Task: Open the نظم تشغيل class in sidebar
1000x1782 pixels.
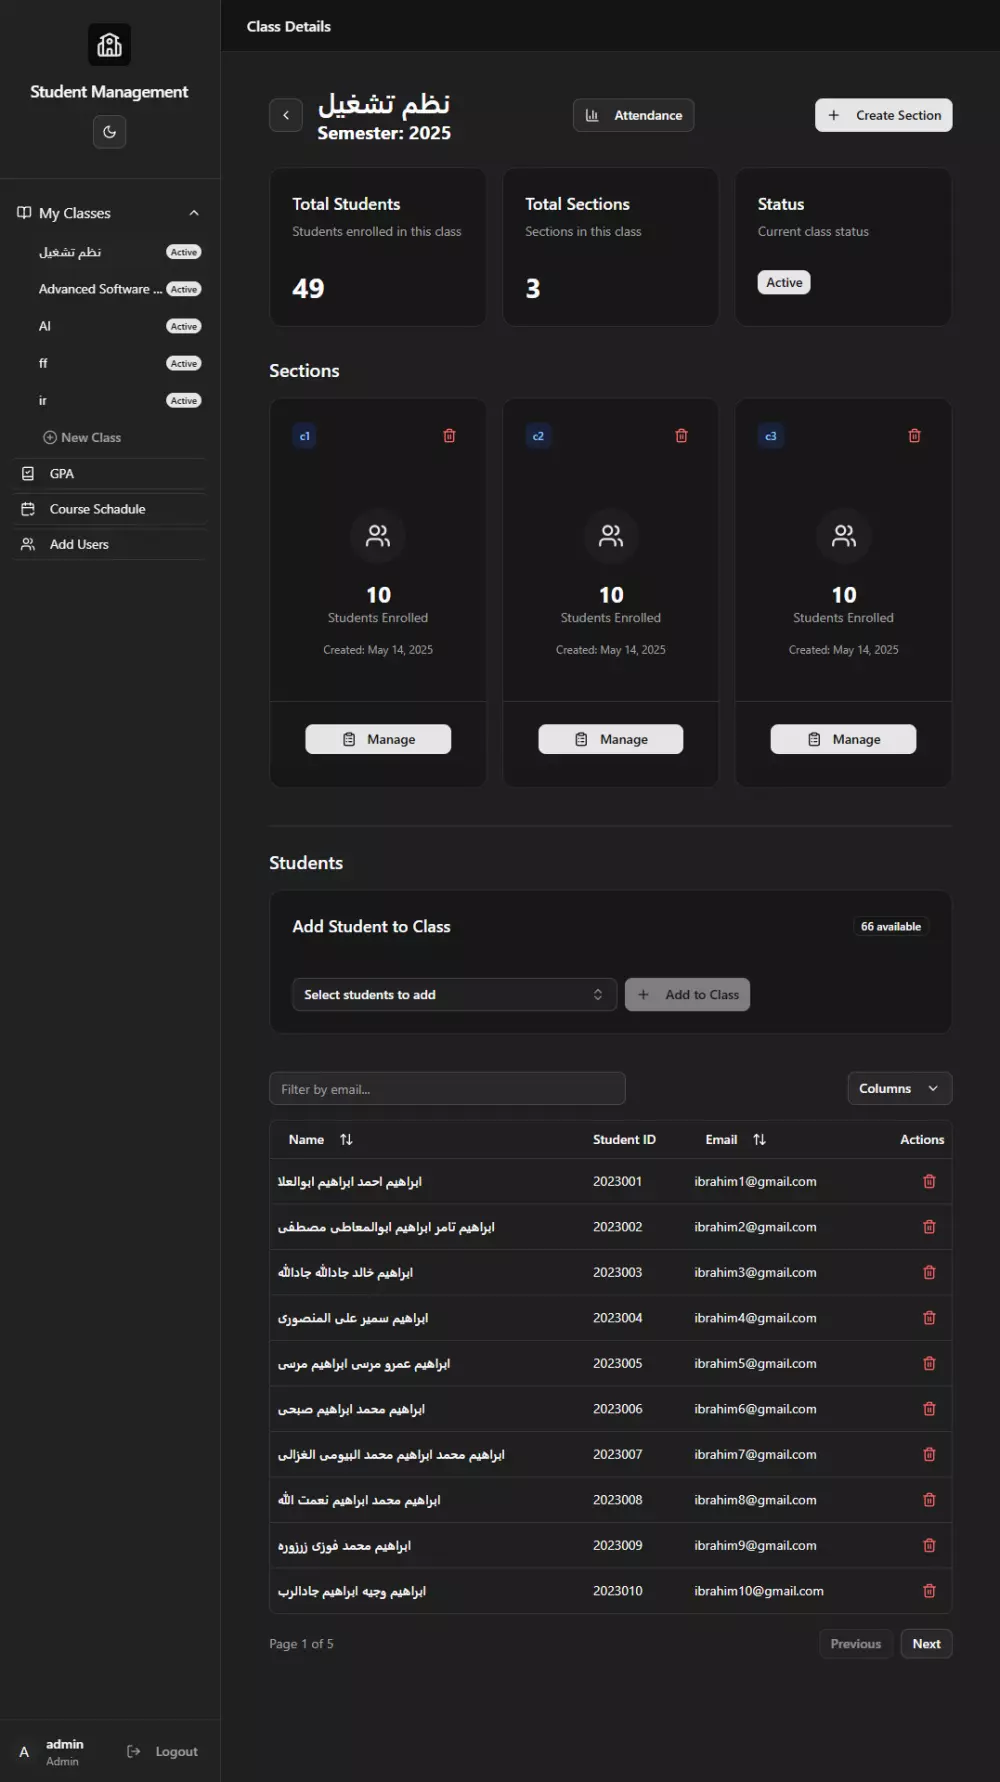Action: coord(70,252)
